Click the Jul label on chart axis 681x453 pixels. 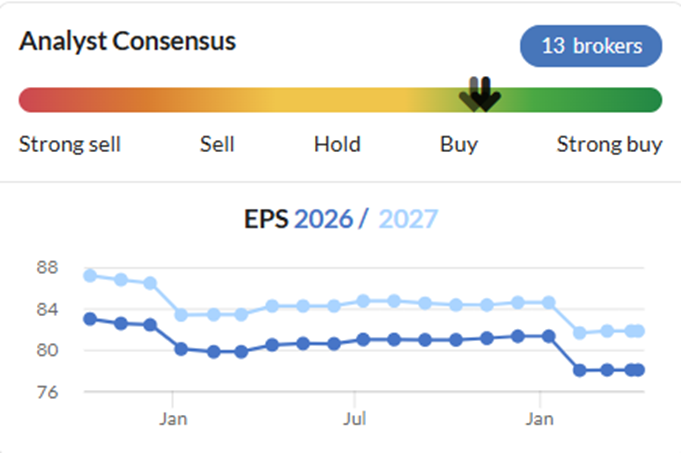(x=354, y=419)
